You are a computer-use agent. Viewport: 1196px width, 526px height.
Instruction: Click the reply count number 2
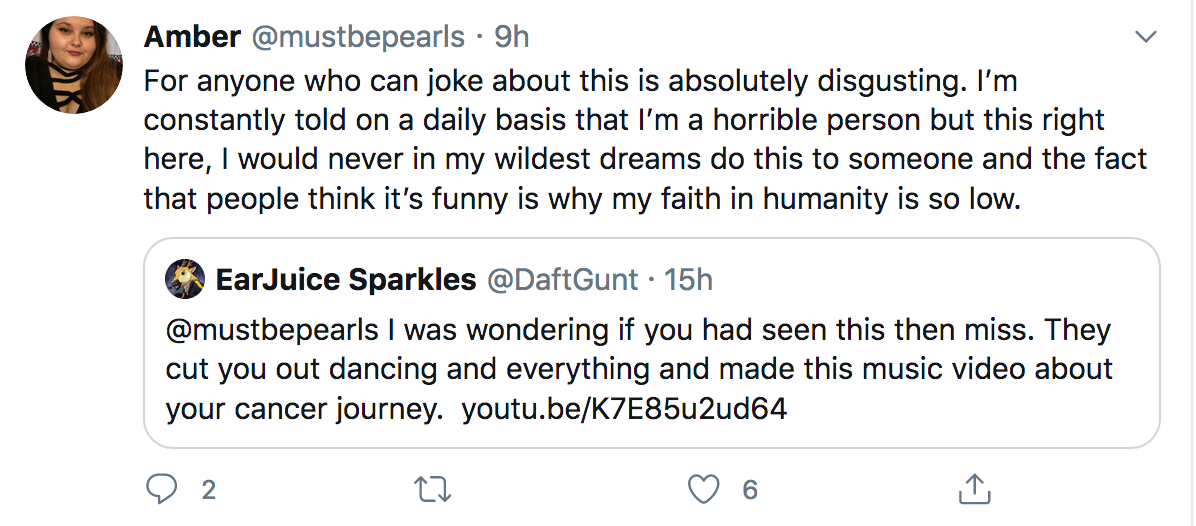point(208,489)
